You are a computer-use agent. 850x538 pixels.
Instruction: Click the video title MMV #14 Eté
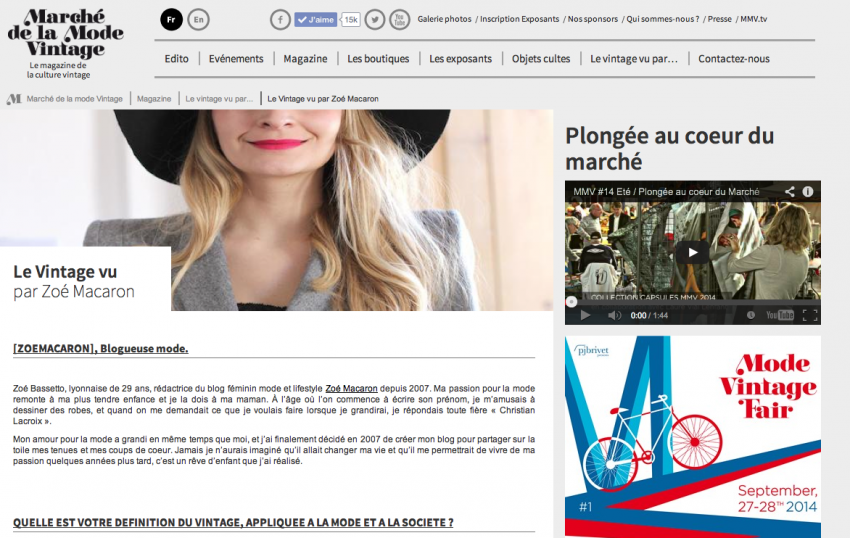click(x=666, y=191)
